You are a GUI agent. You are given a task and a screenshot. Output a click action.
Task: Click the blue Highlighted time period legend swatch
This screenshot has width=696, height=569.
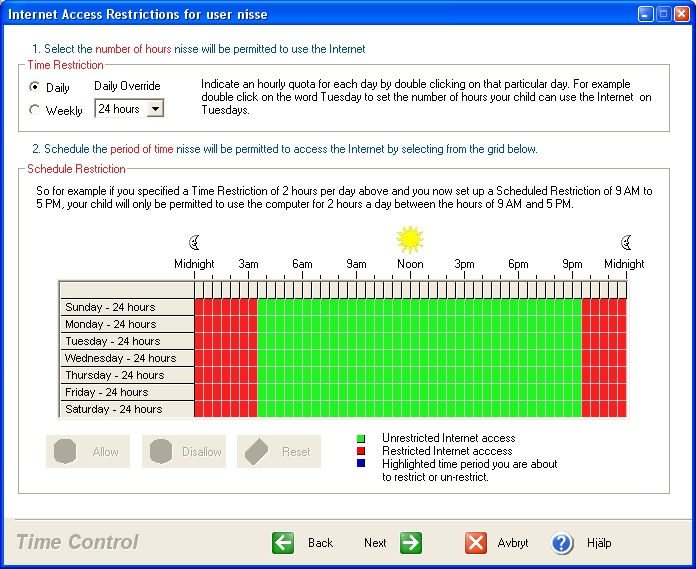360,463
